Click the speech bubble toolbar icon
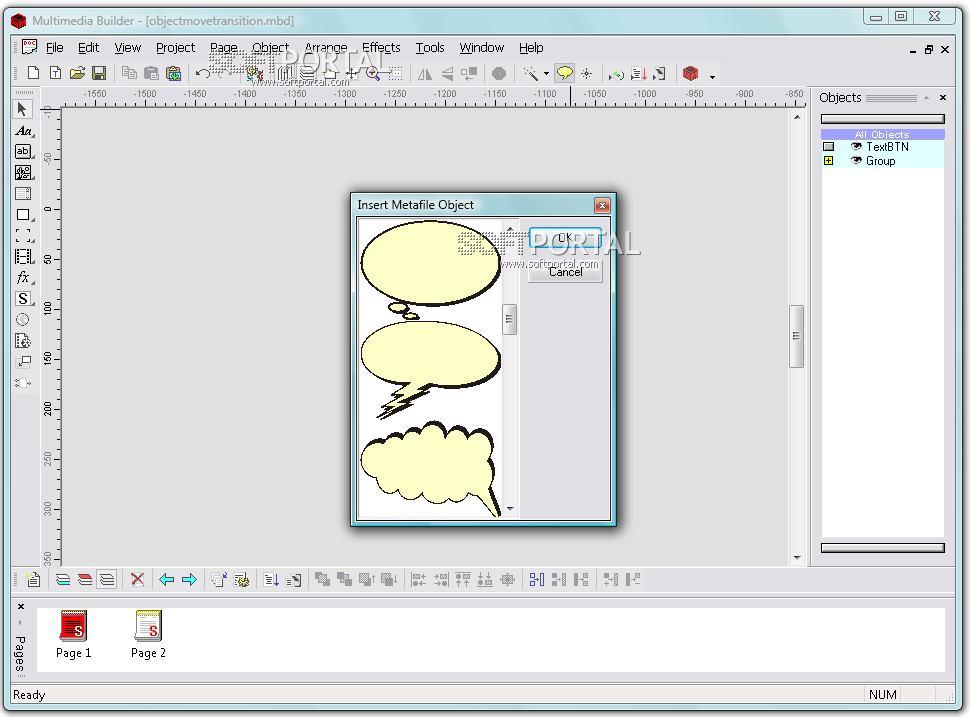 click(x=564, y=73)
